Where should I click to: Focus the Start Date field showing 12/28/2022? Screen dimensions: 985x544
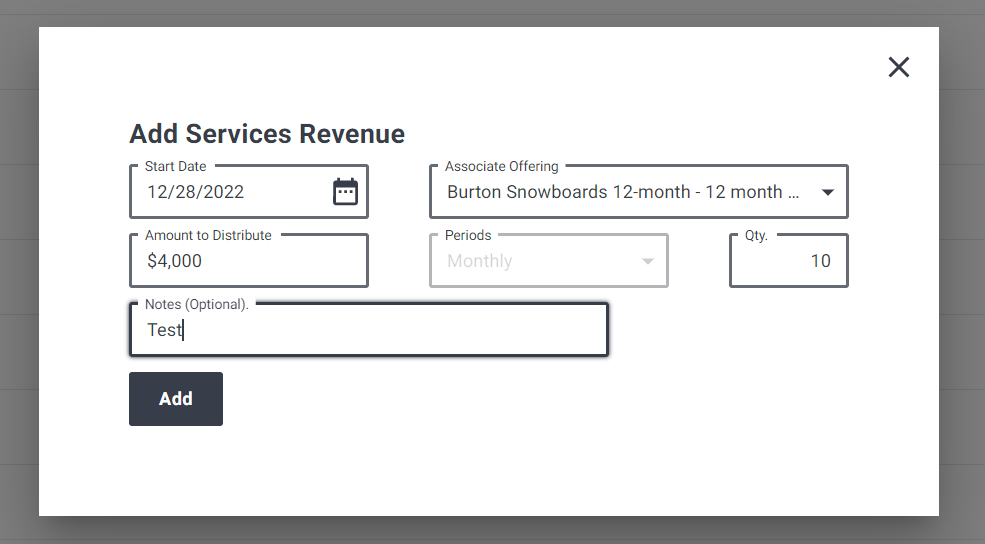pos(249,192)
